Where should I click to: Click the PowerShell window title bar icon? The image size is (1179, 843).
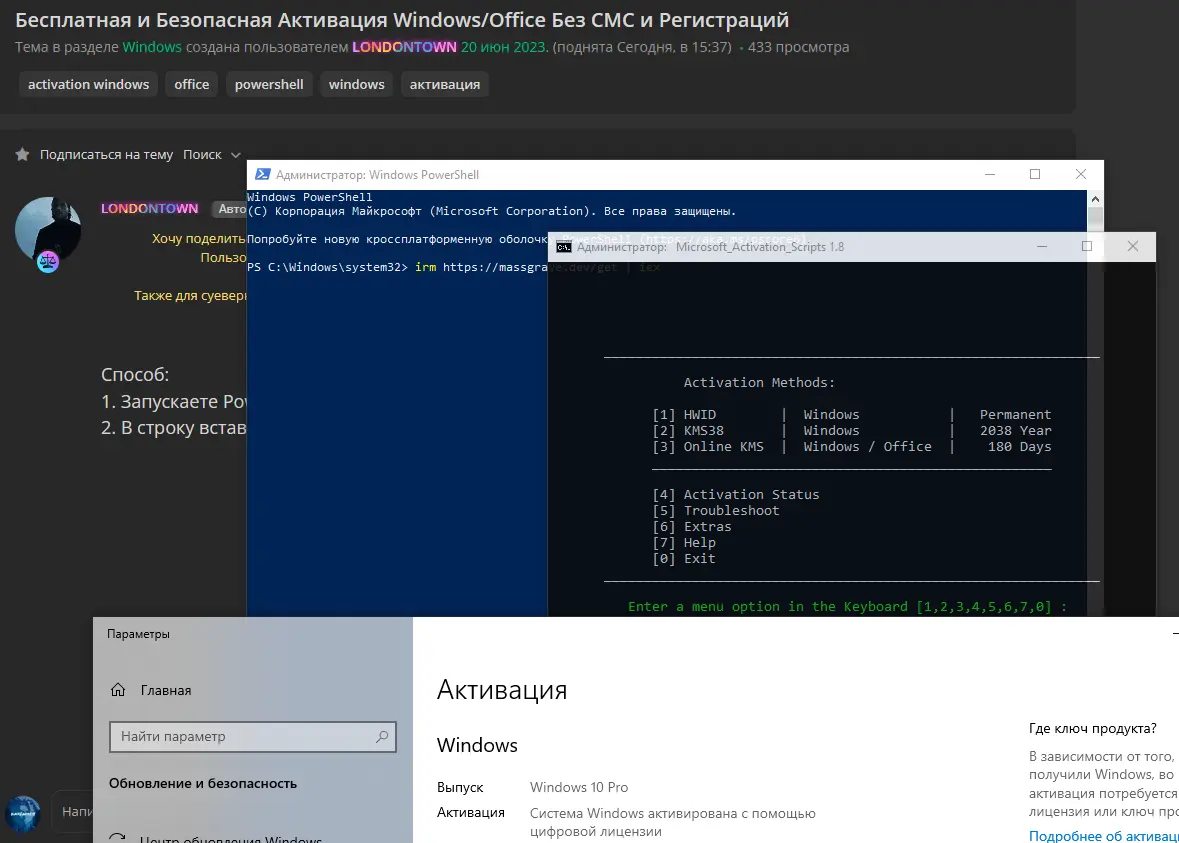coord(262,175)
